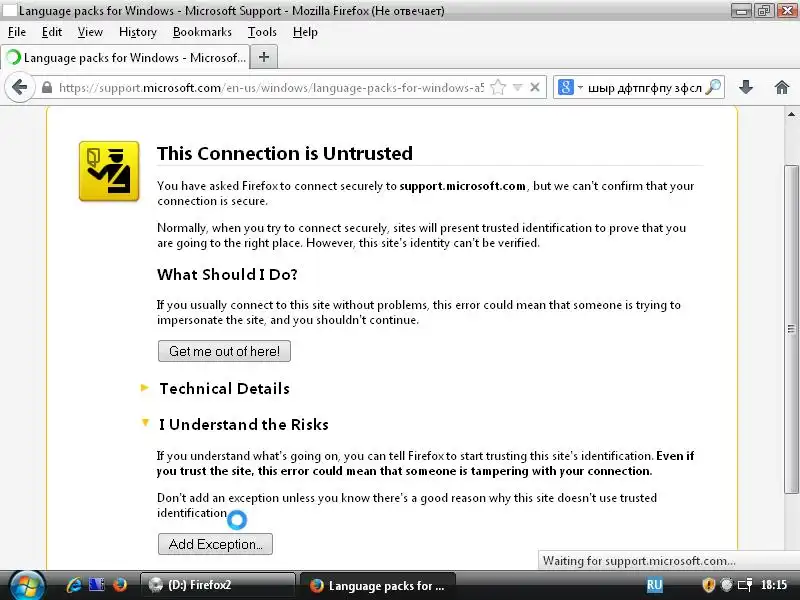
Task: Open the File menu
Action: coord(17,32)
